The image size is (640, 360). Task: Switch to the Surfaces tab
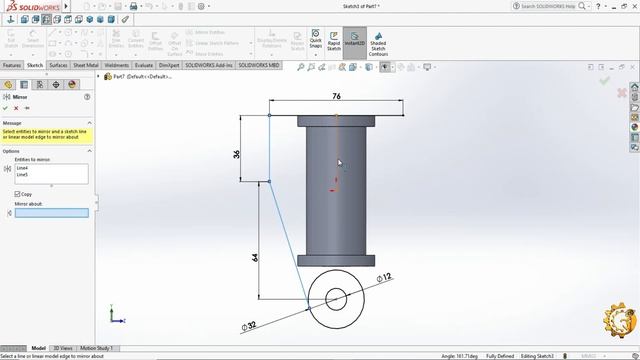[x=58, y=65]
